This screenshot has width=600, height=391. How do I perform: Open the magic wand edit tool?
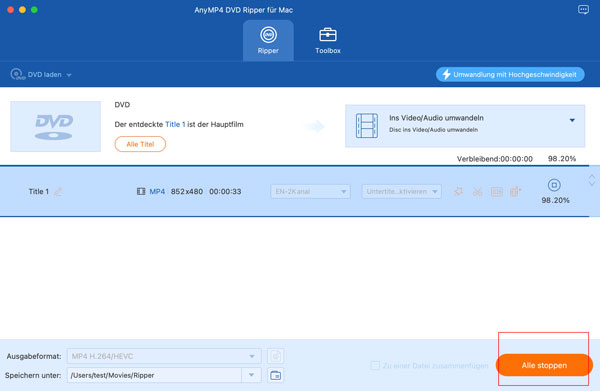point(458,191)
